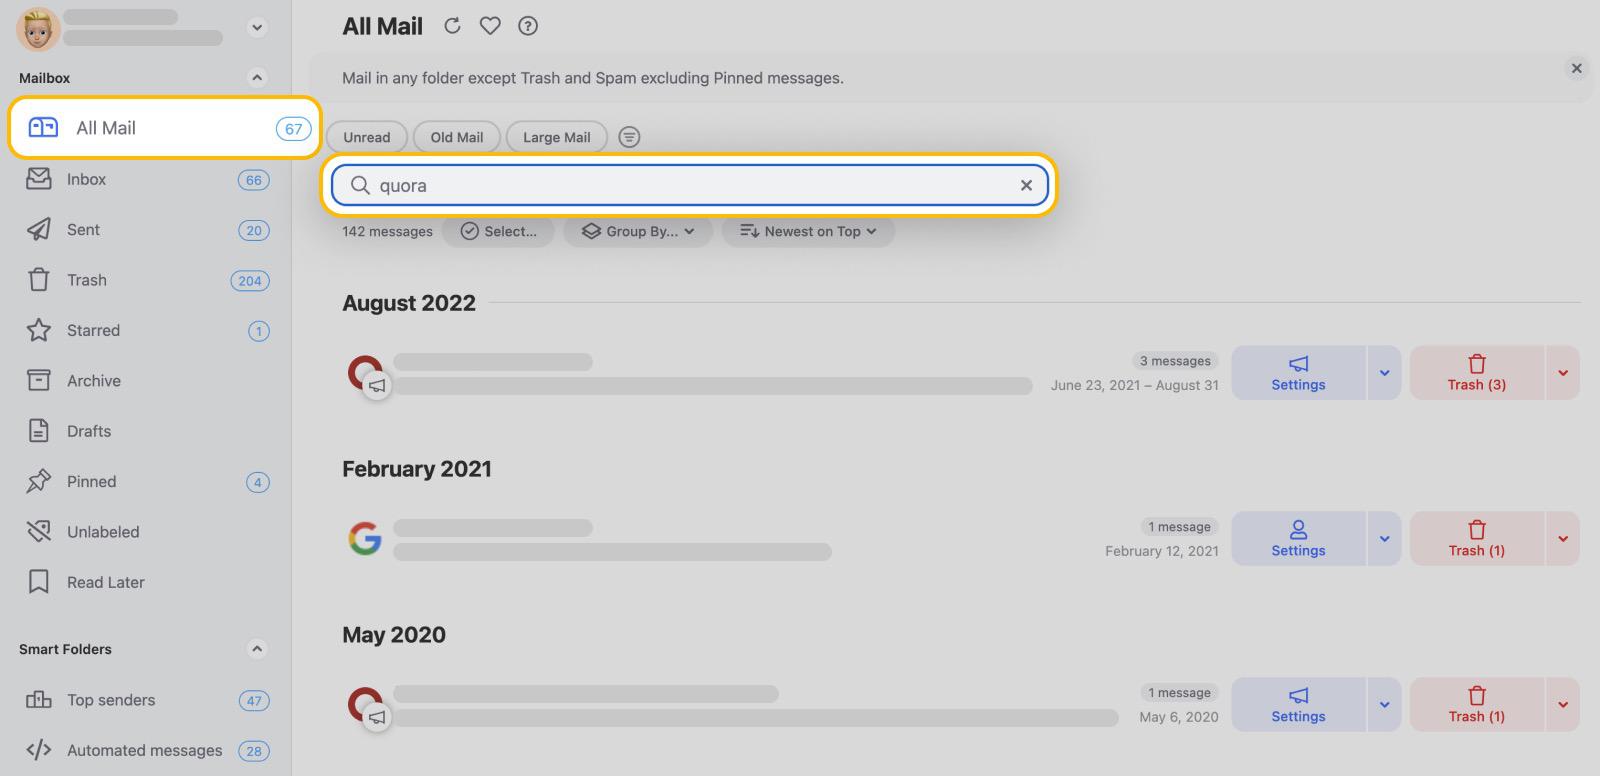
Task: Click the Read Later bookmark icon
Action: click(39, 582)
